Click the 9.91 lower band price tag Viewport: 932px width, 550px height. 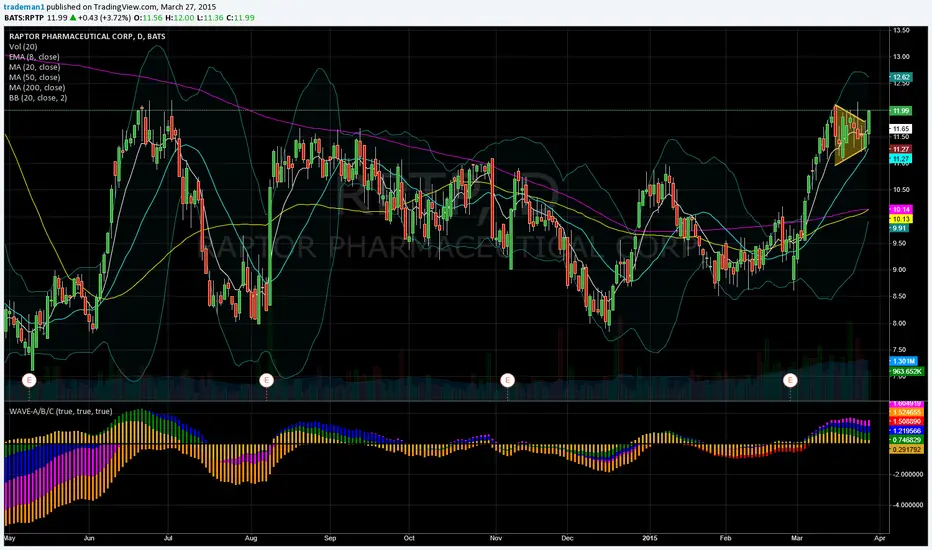tap(900, 228)
